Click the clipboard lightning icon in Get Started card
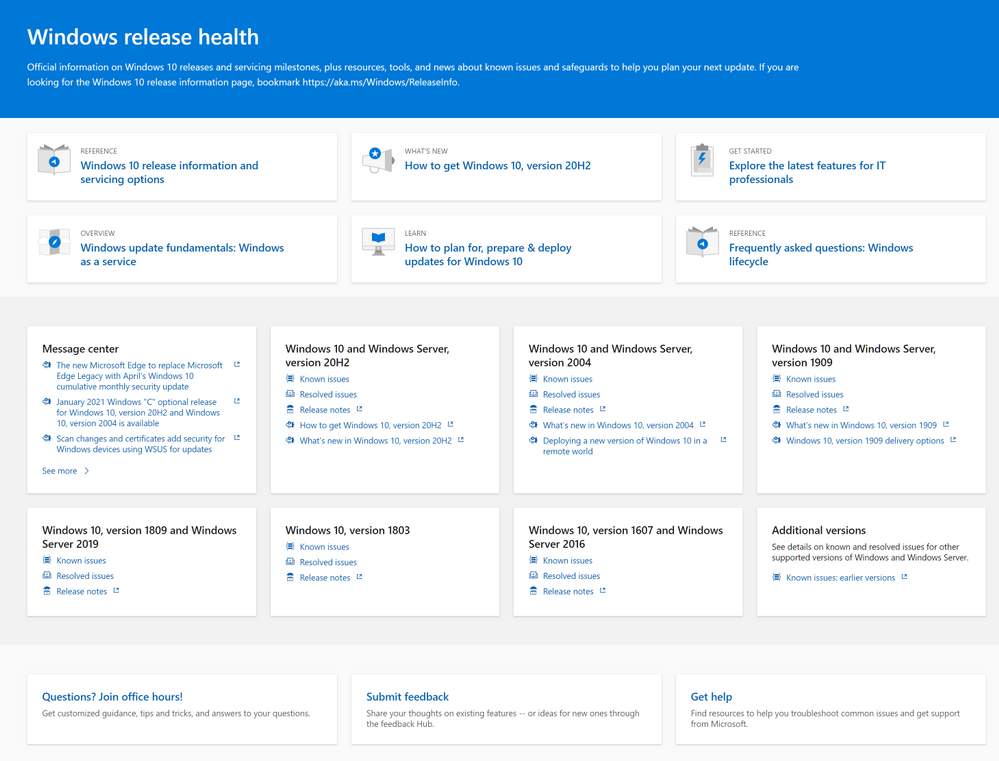The image size is (999, 761). coord(702,160)
